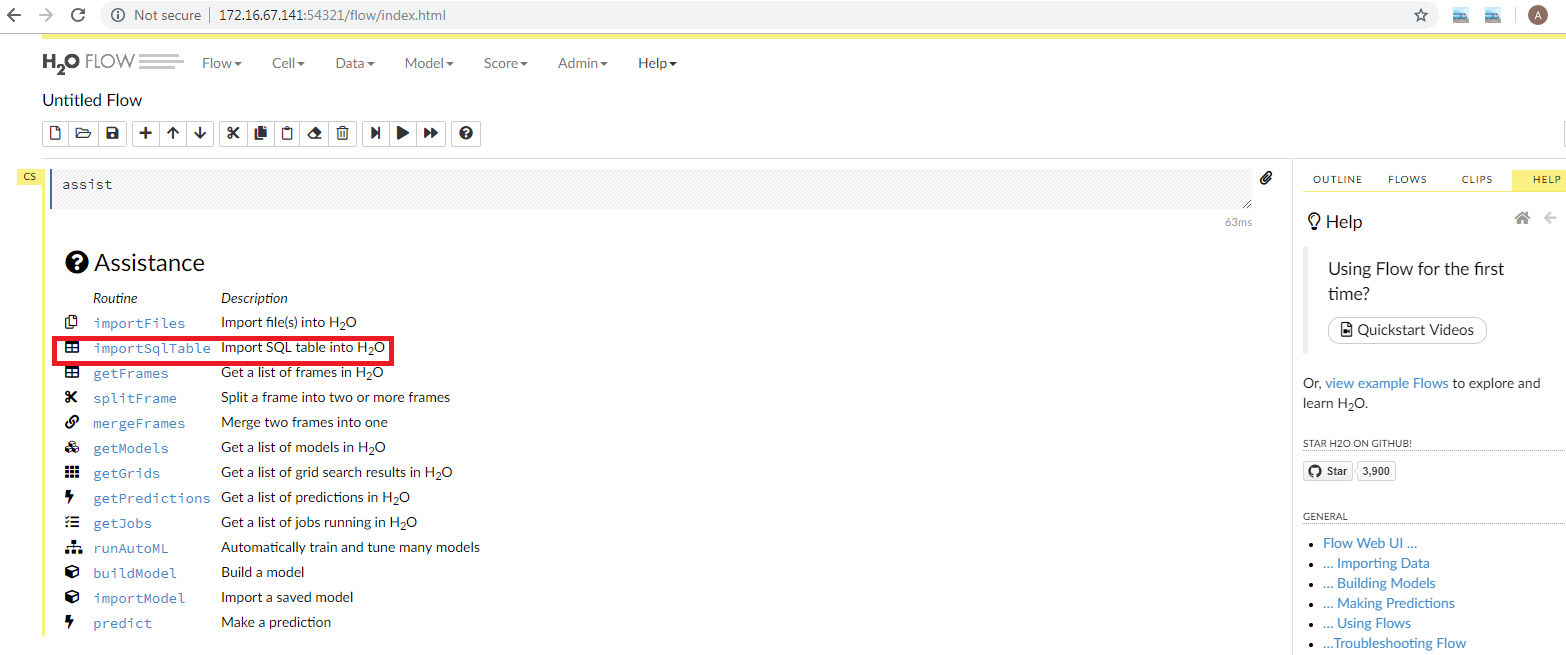
Task: Copy the cell with the copy icon
Action: (x=261, y=133)
